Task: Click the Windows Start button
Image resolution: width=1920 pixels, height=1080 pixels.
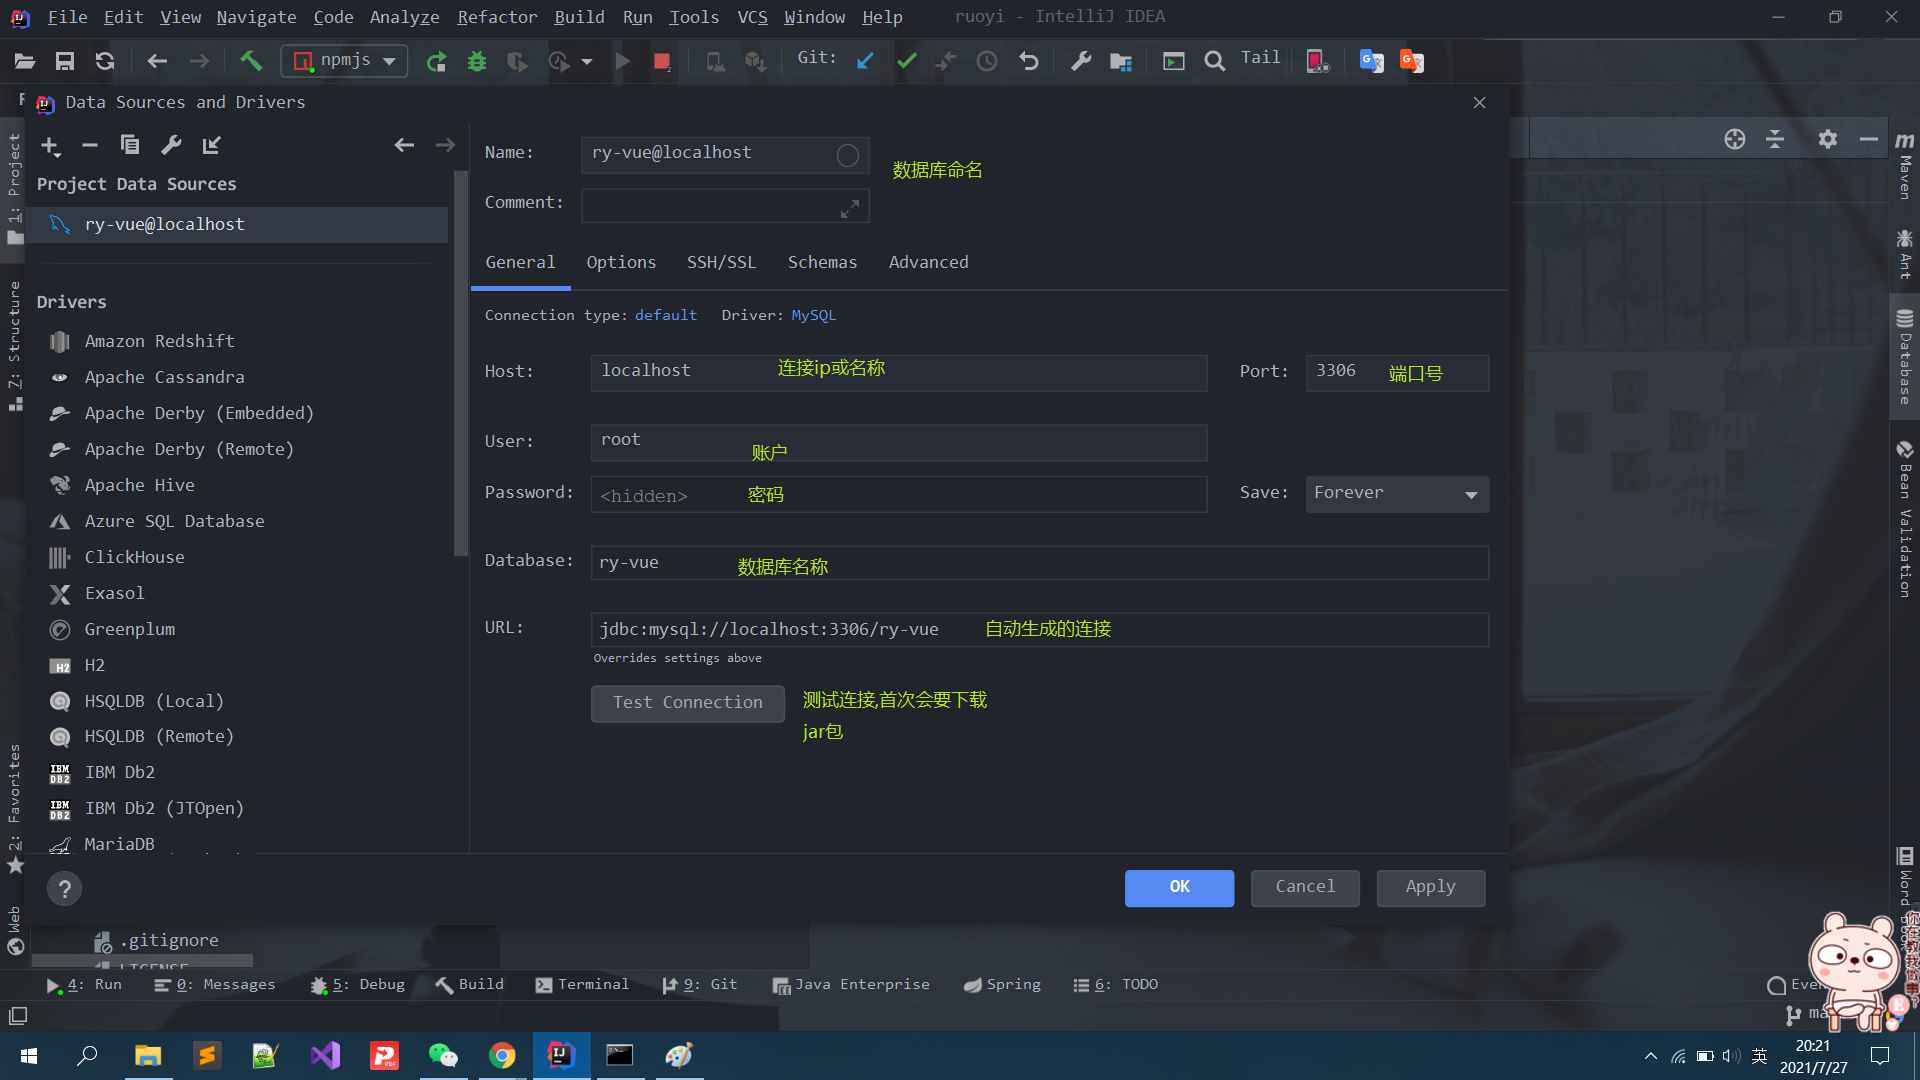Action: 29,1056
